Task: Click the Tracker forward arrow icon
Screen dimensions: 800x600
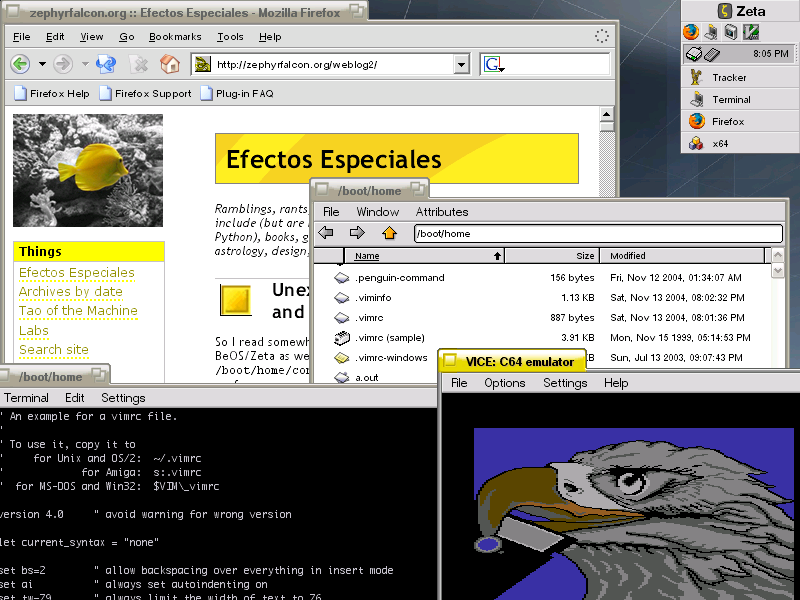Action: (357, 233)
